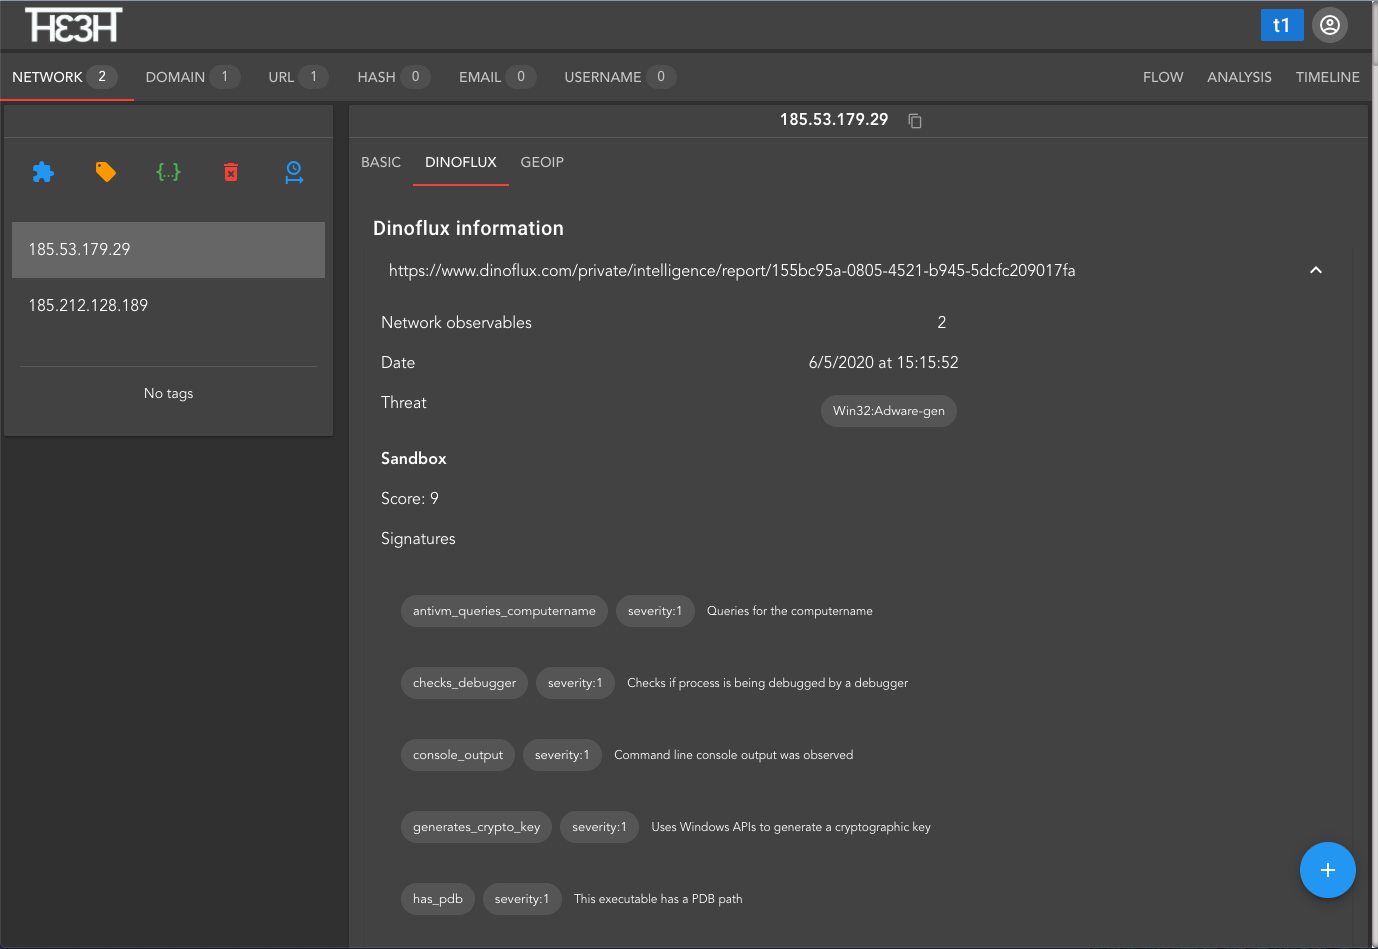
Task: Collapse the Dinoflux report panel chevron
Action: pyautogui.click(x=1315, y=270)
